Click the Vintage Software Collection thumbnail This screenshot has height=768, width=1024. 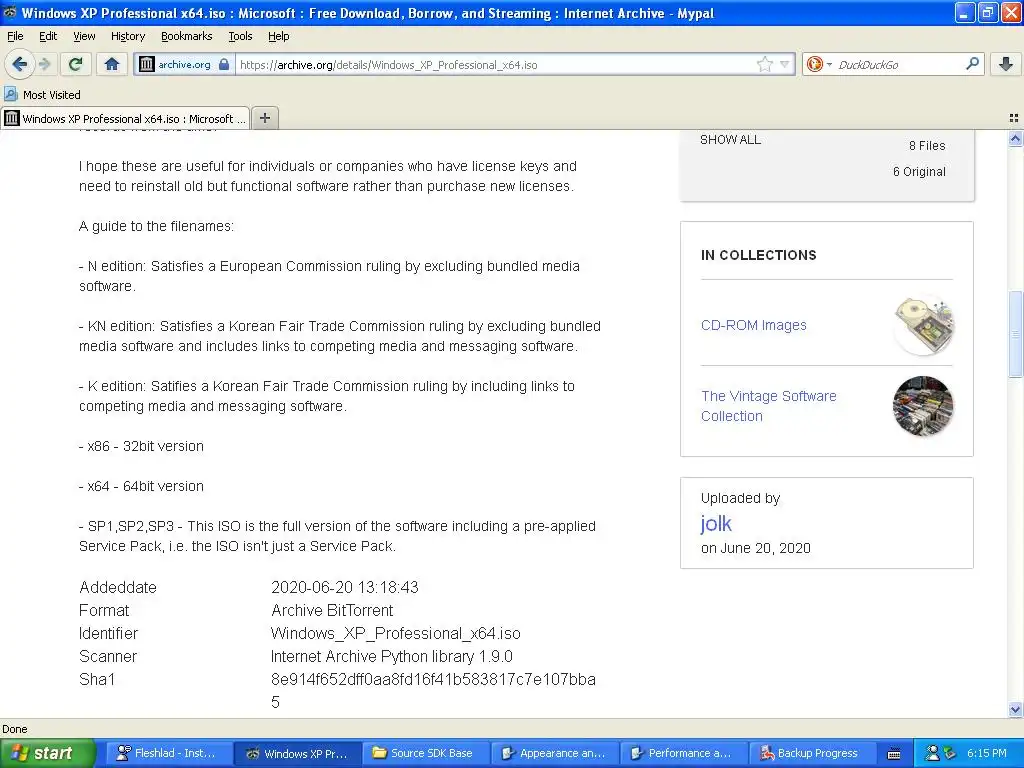point(922,406)
